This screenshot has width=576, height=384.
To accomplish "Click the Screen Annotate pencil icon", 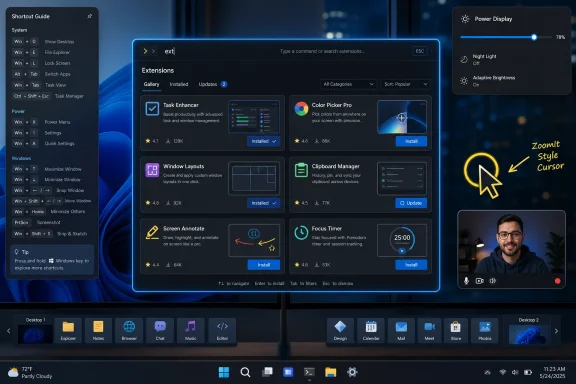I will tap(152, 232).
